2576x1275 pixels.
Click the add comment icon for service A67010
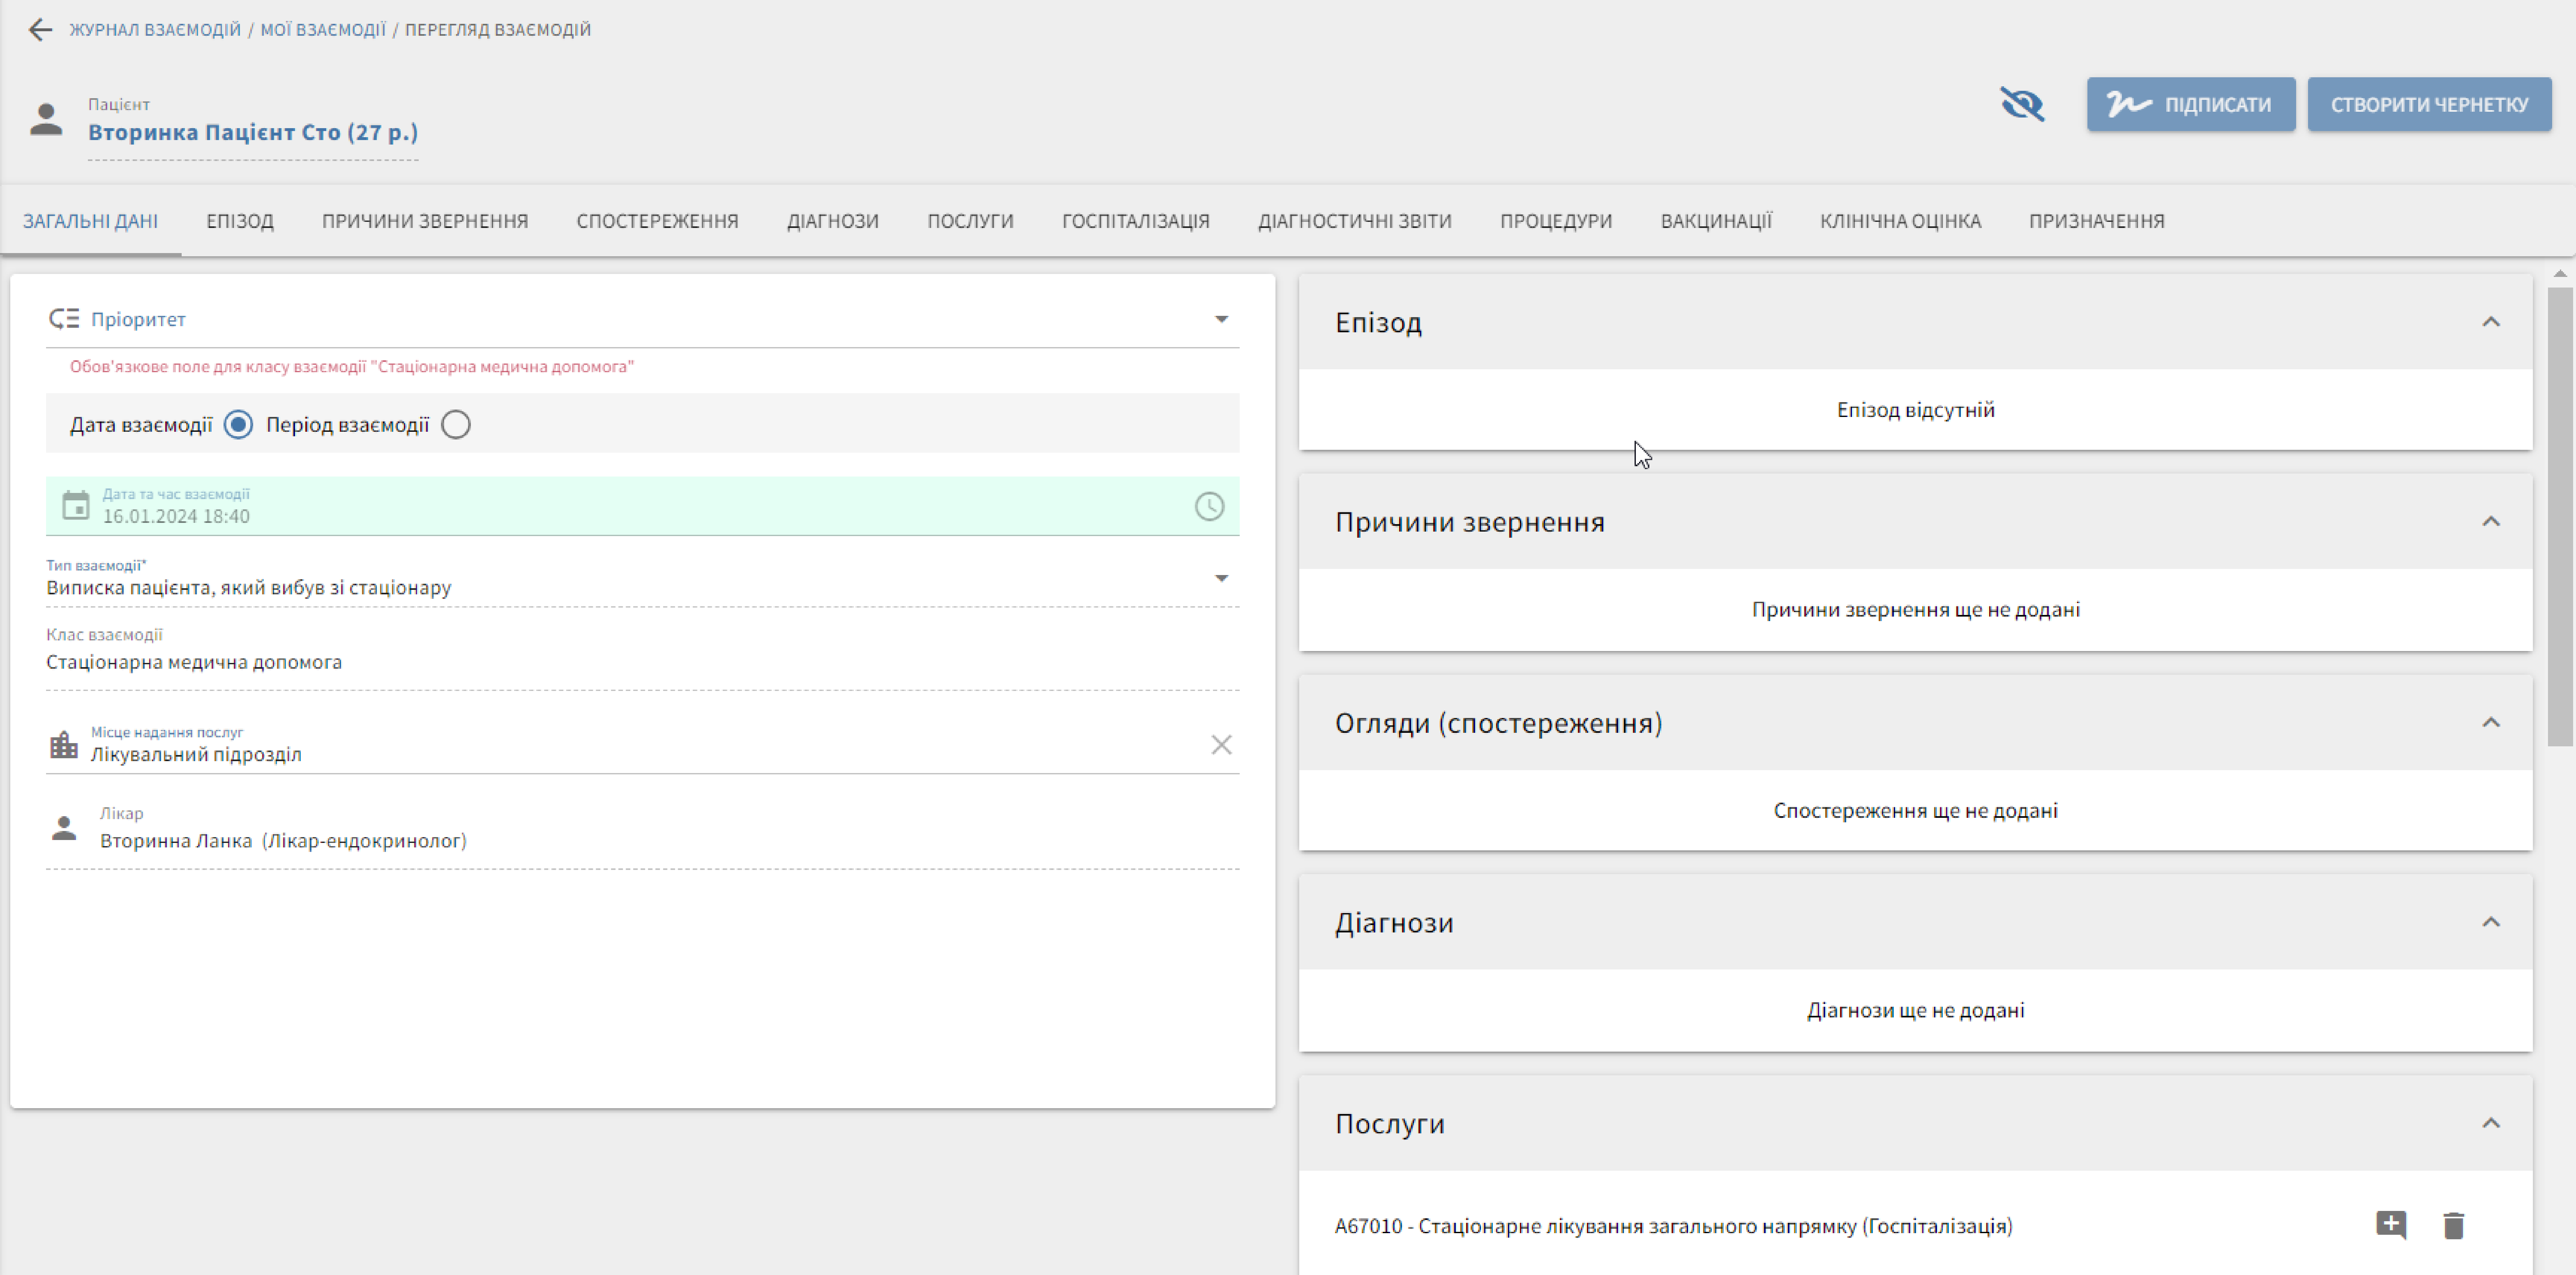pyautogui.click(x=2391, y=1225)
